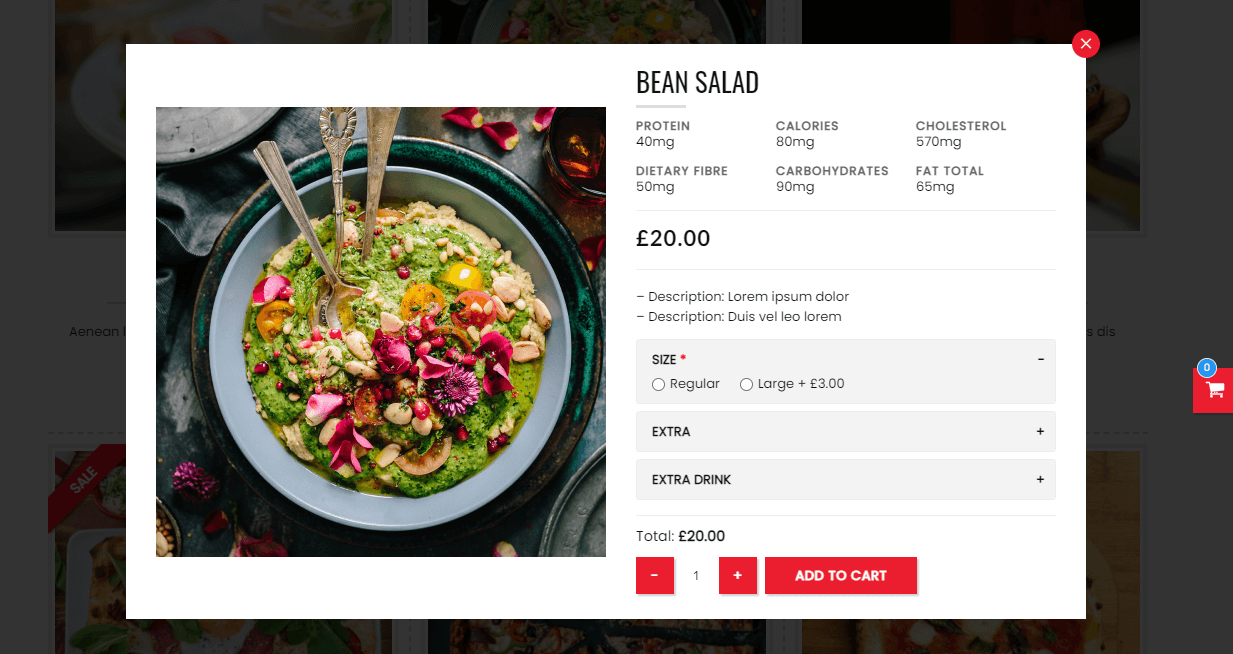Click the red required asterisk beside SIZE
This screenshot has height=654, width=1233.
[x=682, y=355]
